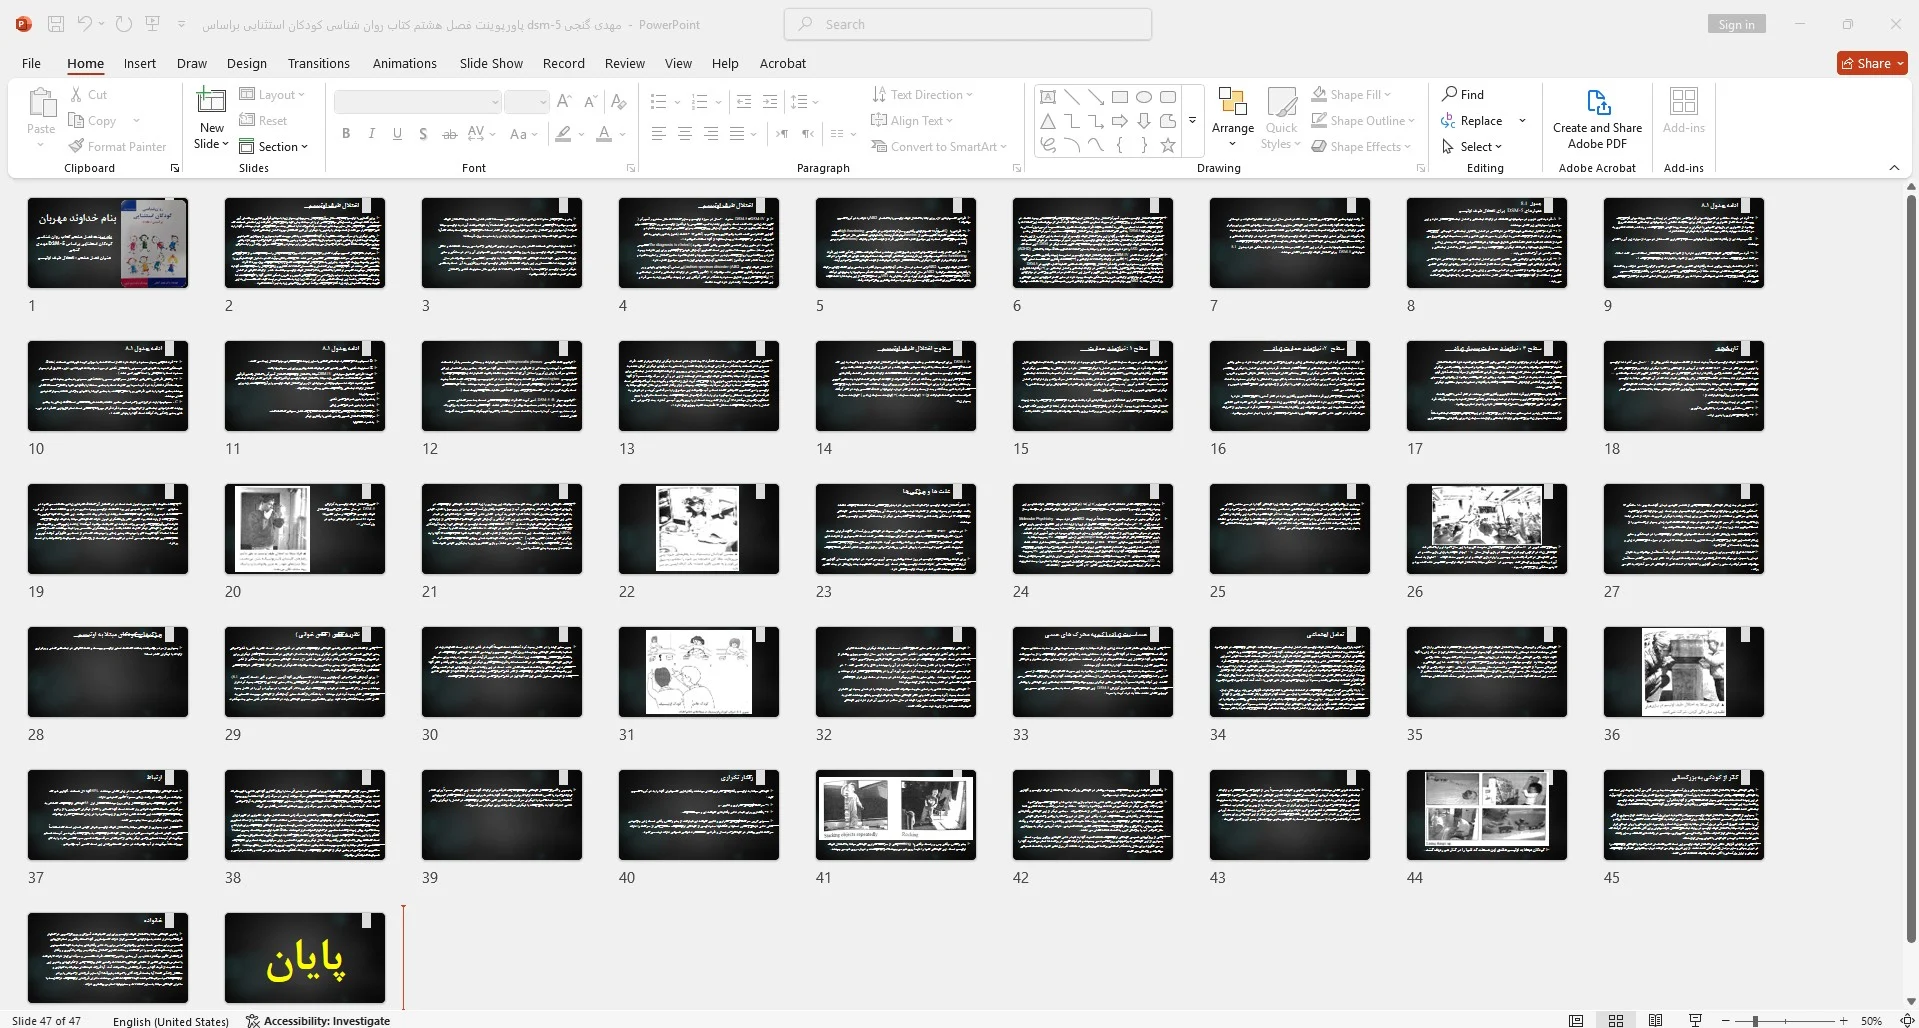Viewport: 1919px width, 1028px height.
Task: Click the Paste clipboard icon
Action: click(x=41, y=103)
